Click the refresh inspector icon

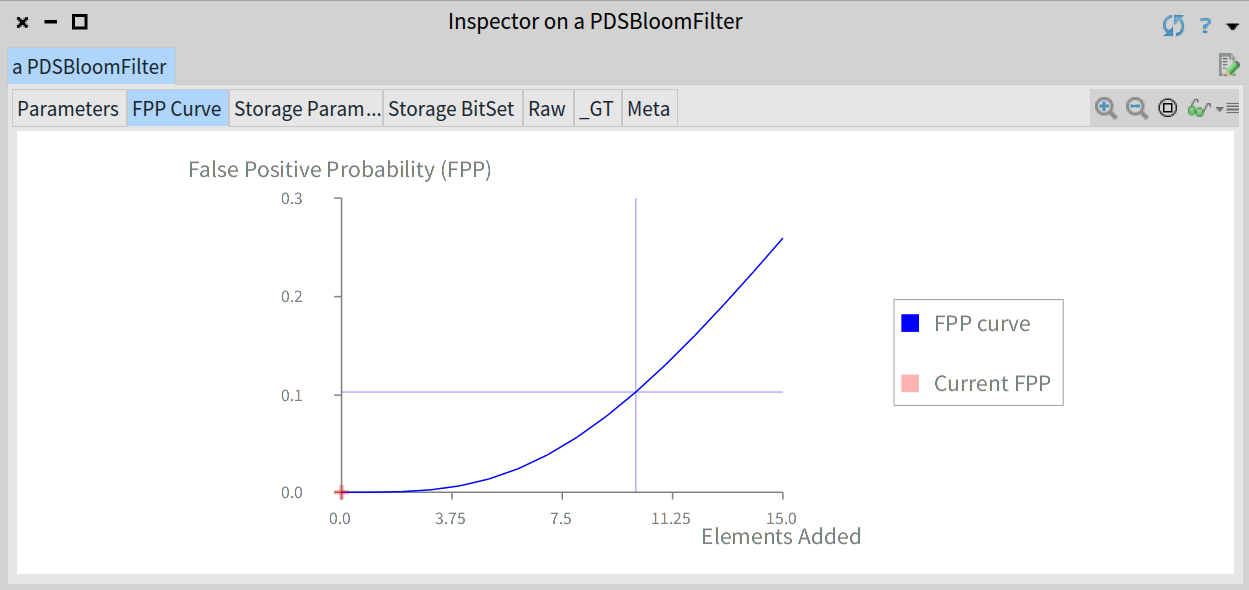point(1174,26)
